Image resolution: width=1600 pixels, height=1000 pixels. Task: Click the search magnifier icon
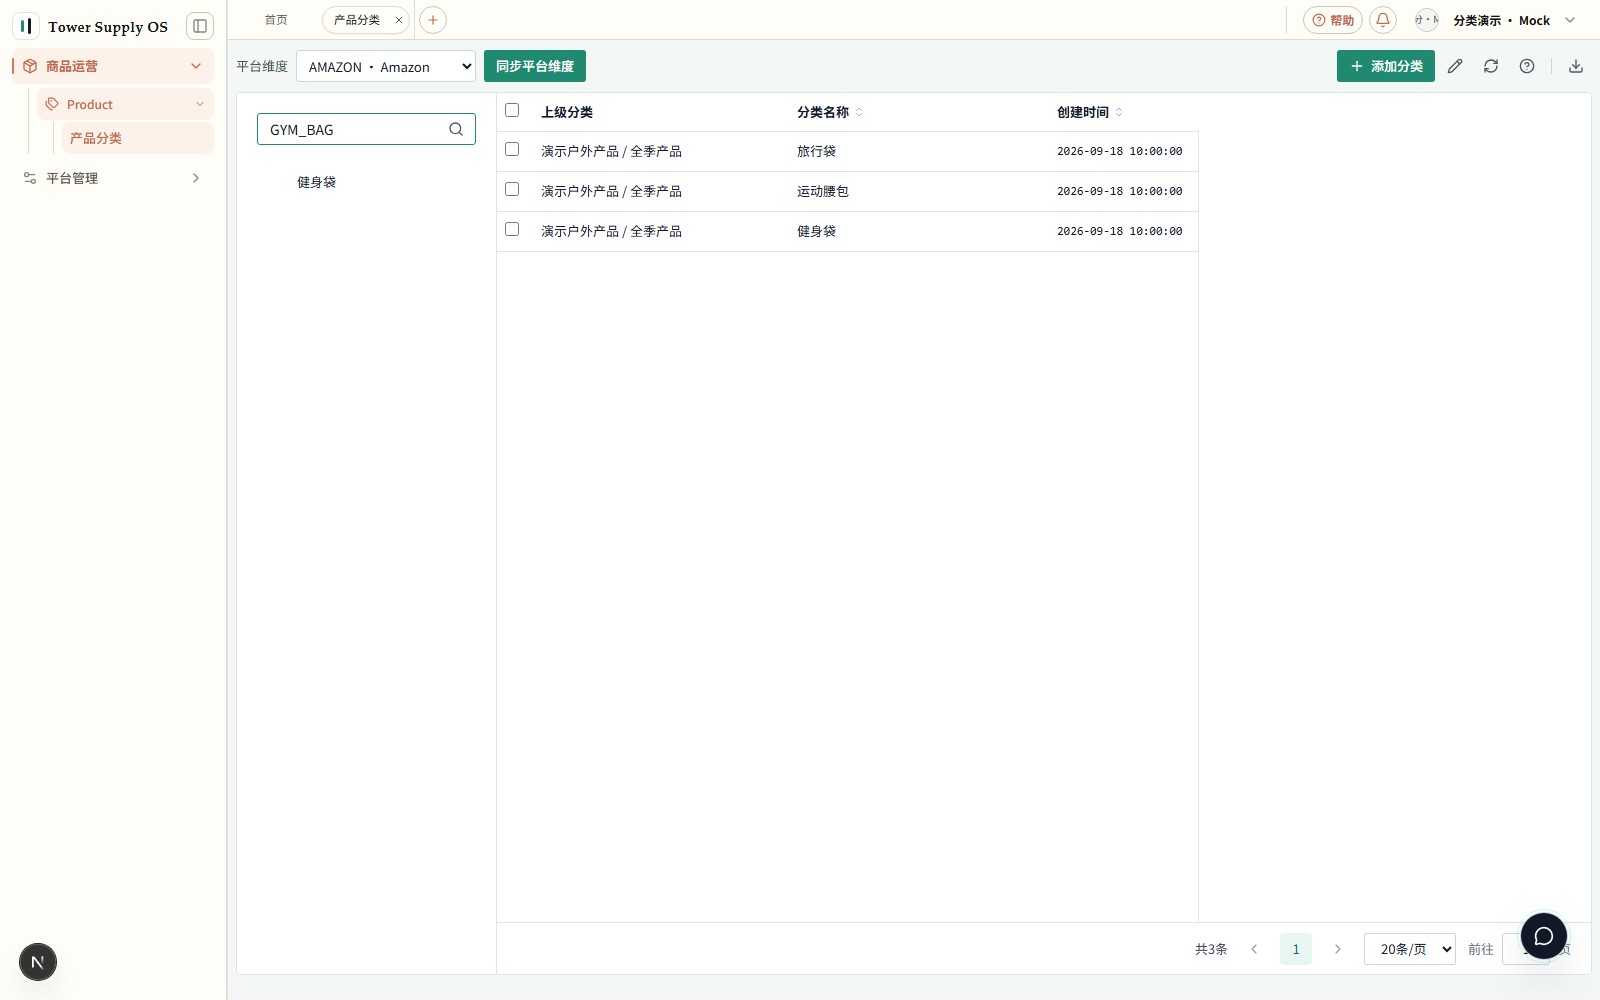click(456, 129)
